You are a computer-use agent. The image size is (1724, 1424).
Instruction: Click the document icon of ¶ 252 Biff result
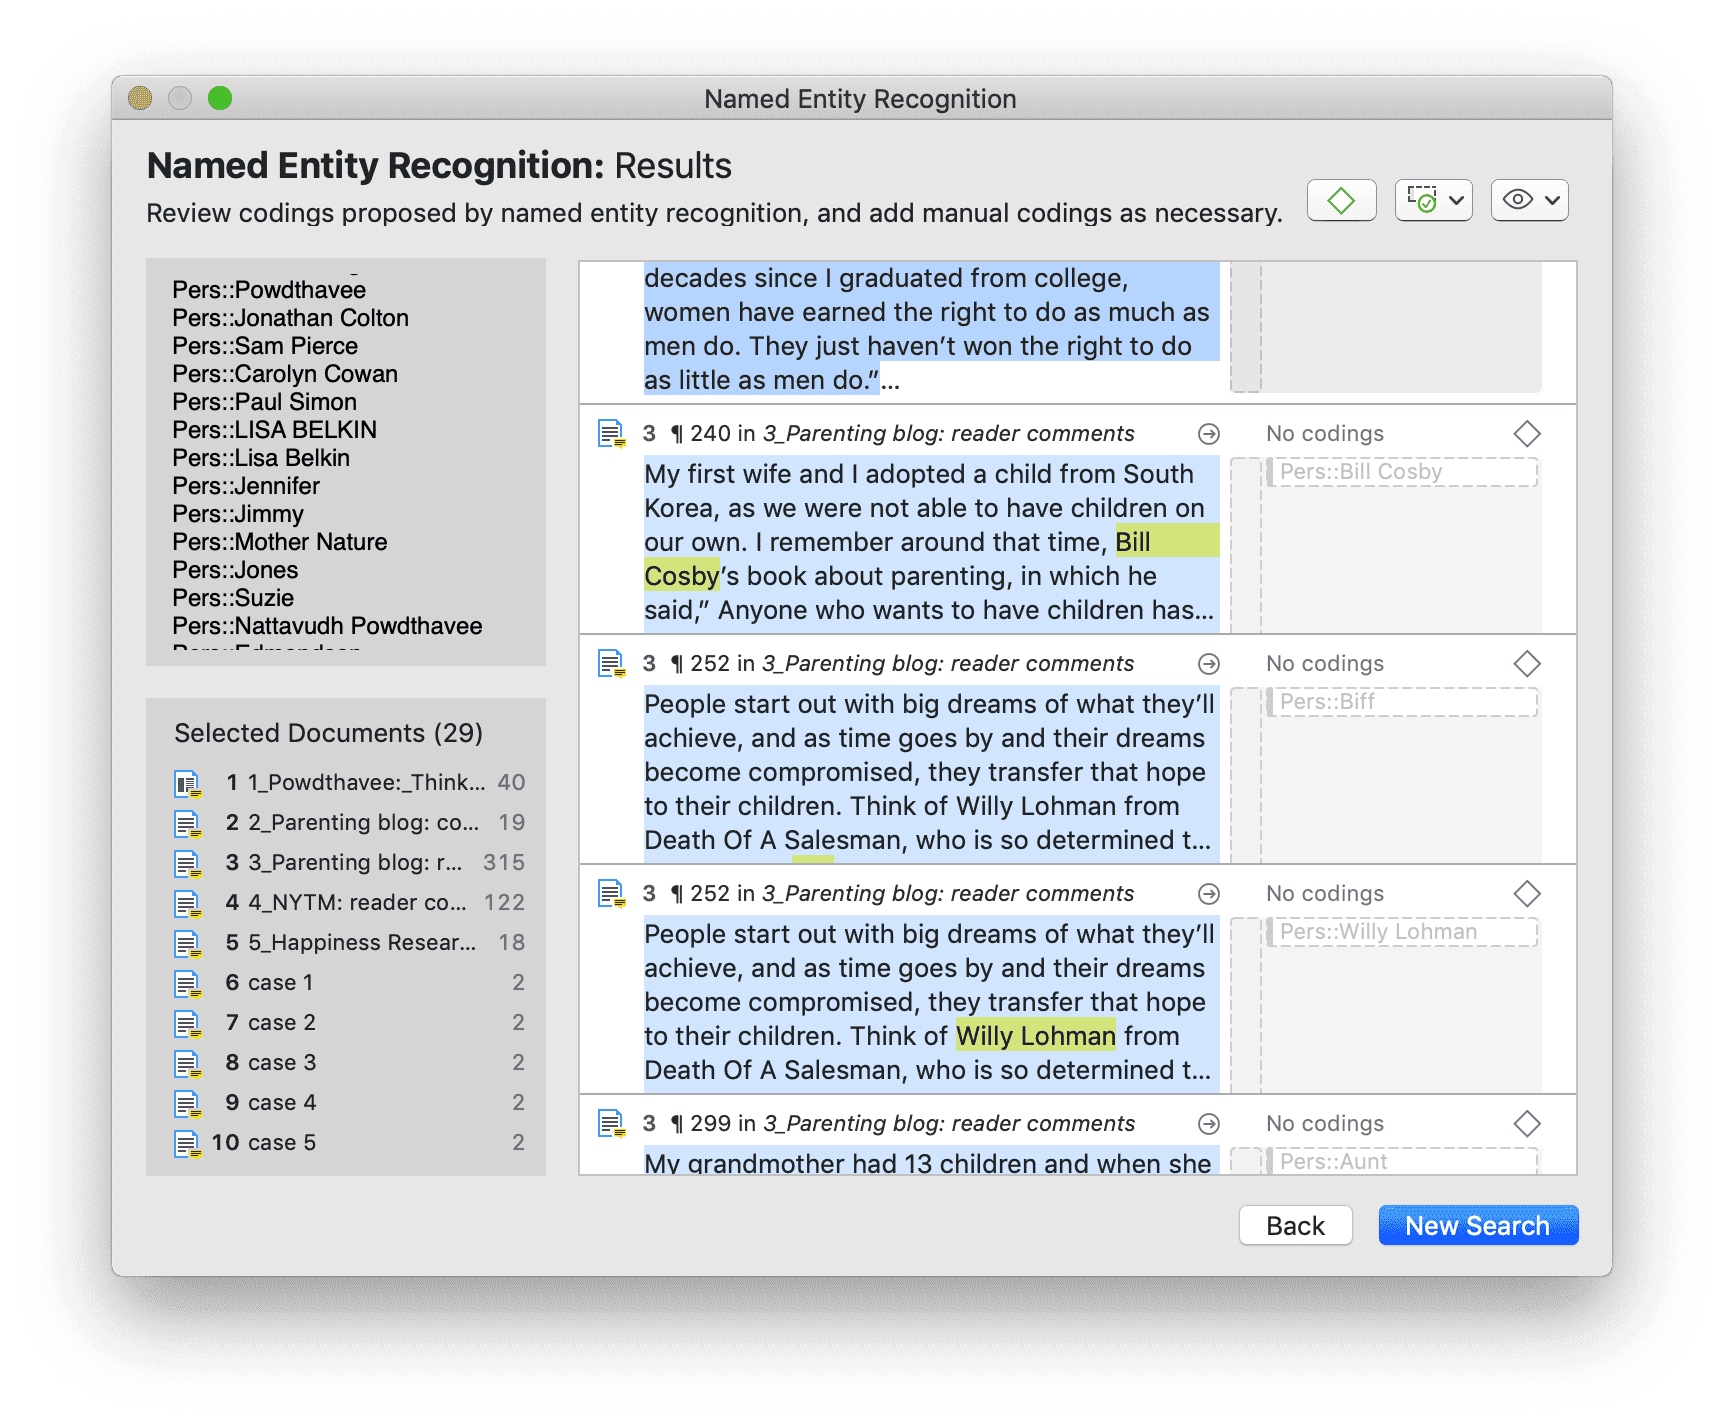[x=611, y=664]
